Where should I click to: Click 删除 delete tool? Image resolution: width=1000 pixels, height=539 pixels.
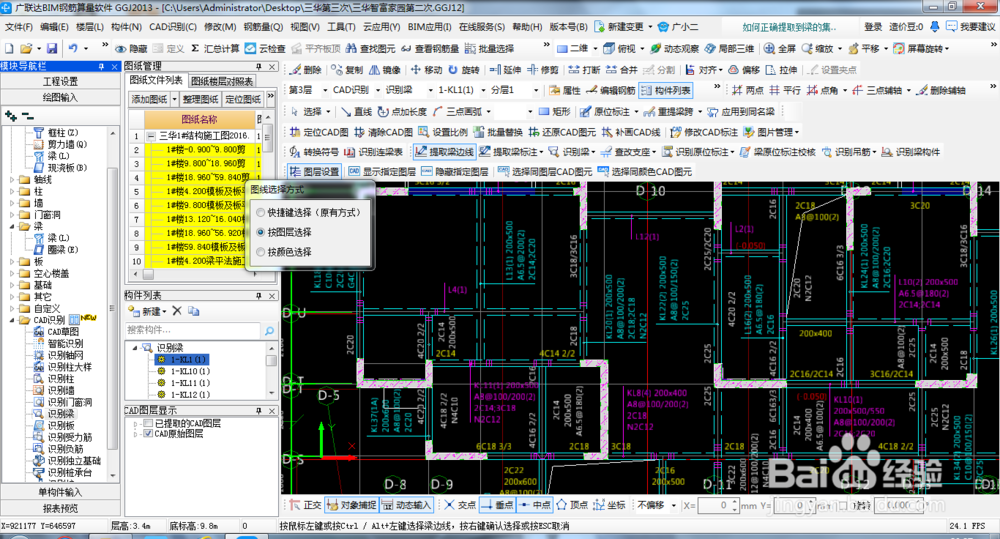306,70
